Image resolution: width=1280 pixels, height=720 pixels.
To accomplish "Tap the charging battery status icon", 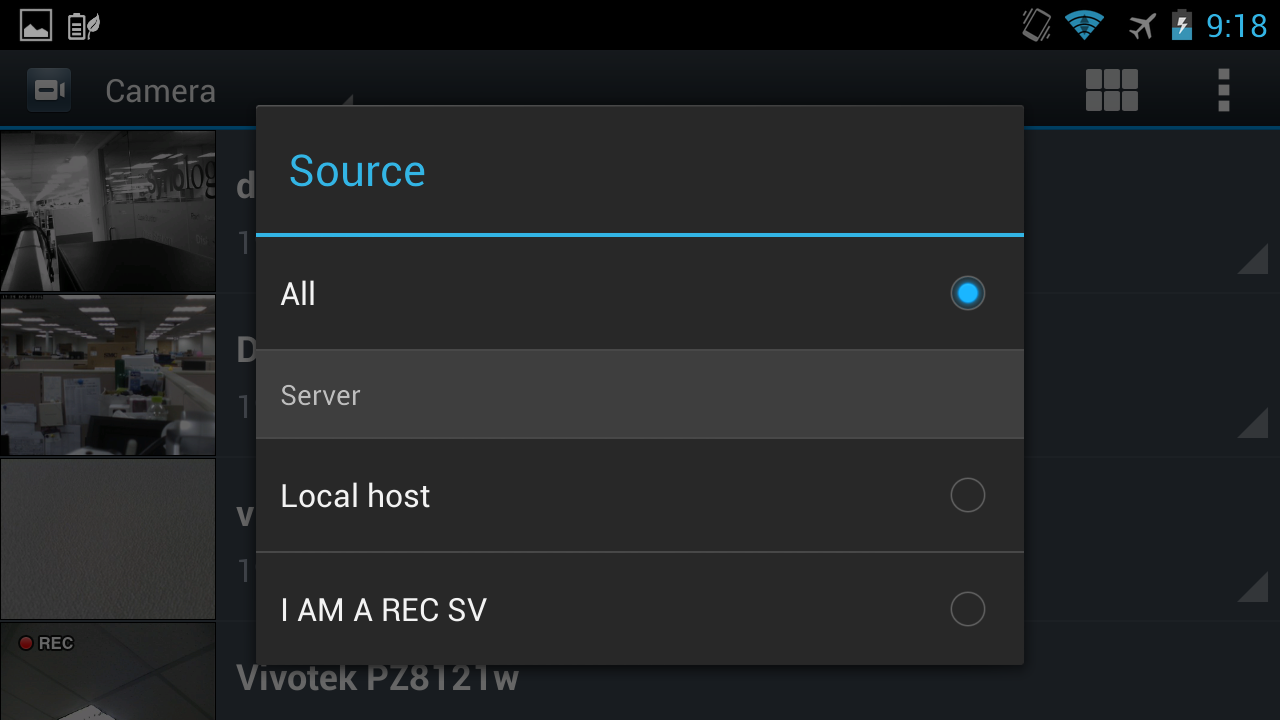I will [x=1183, y=25].
